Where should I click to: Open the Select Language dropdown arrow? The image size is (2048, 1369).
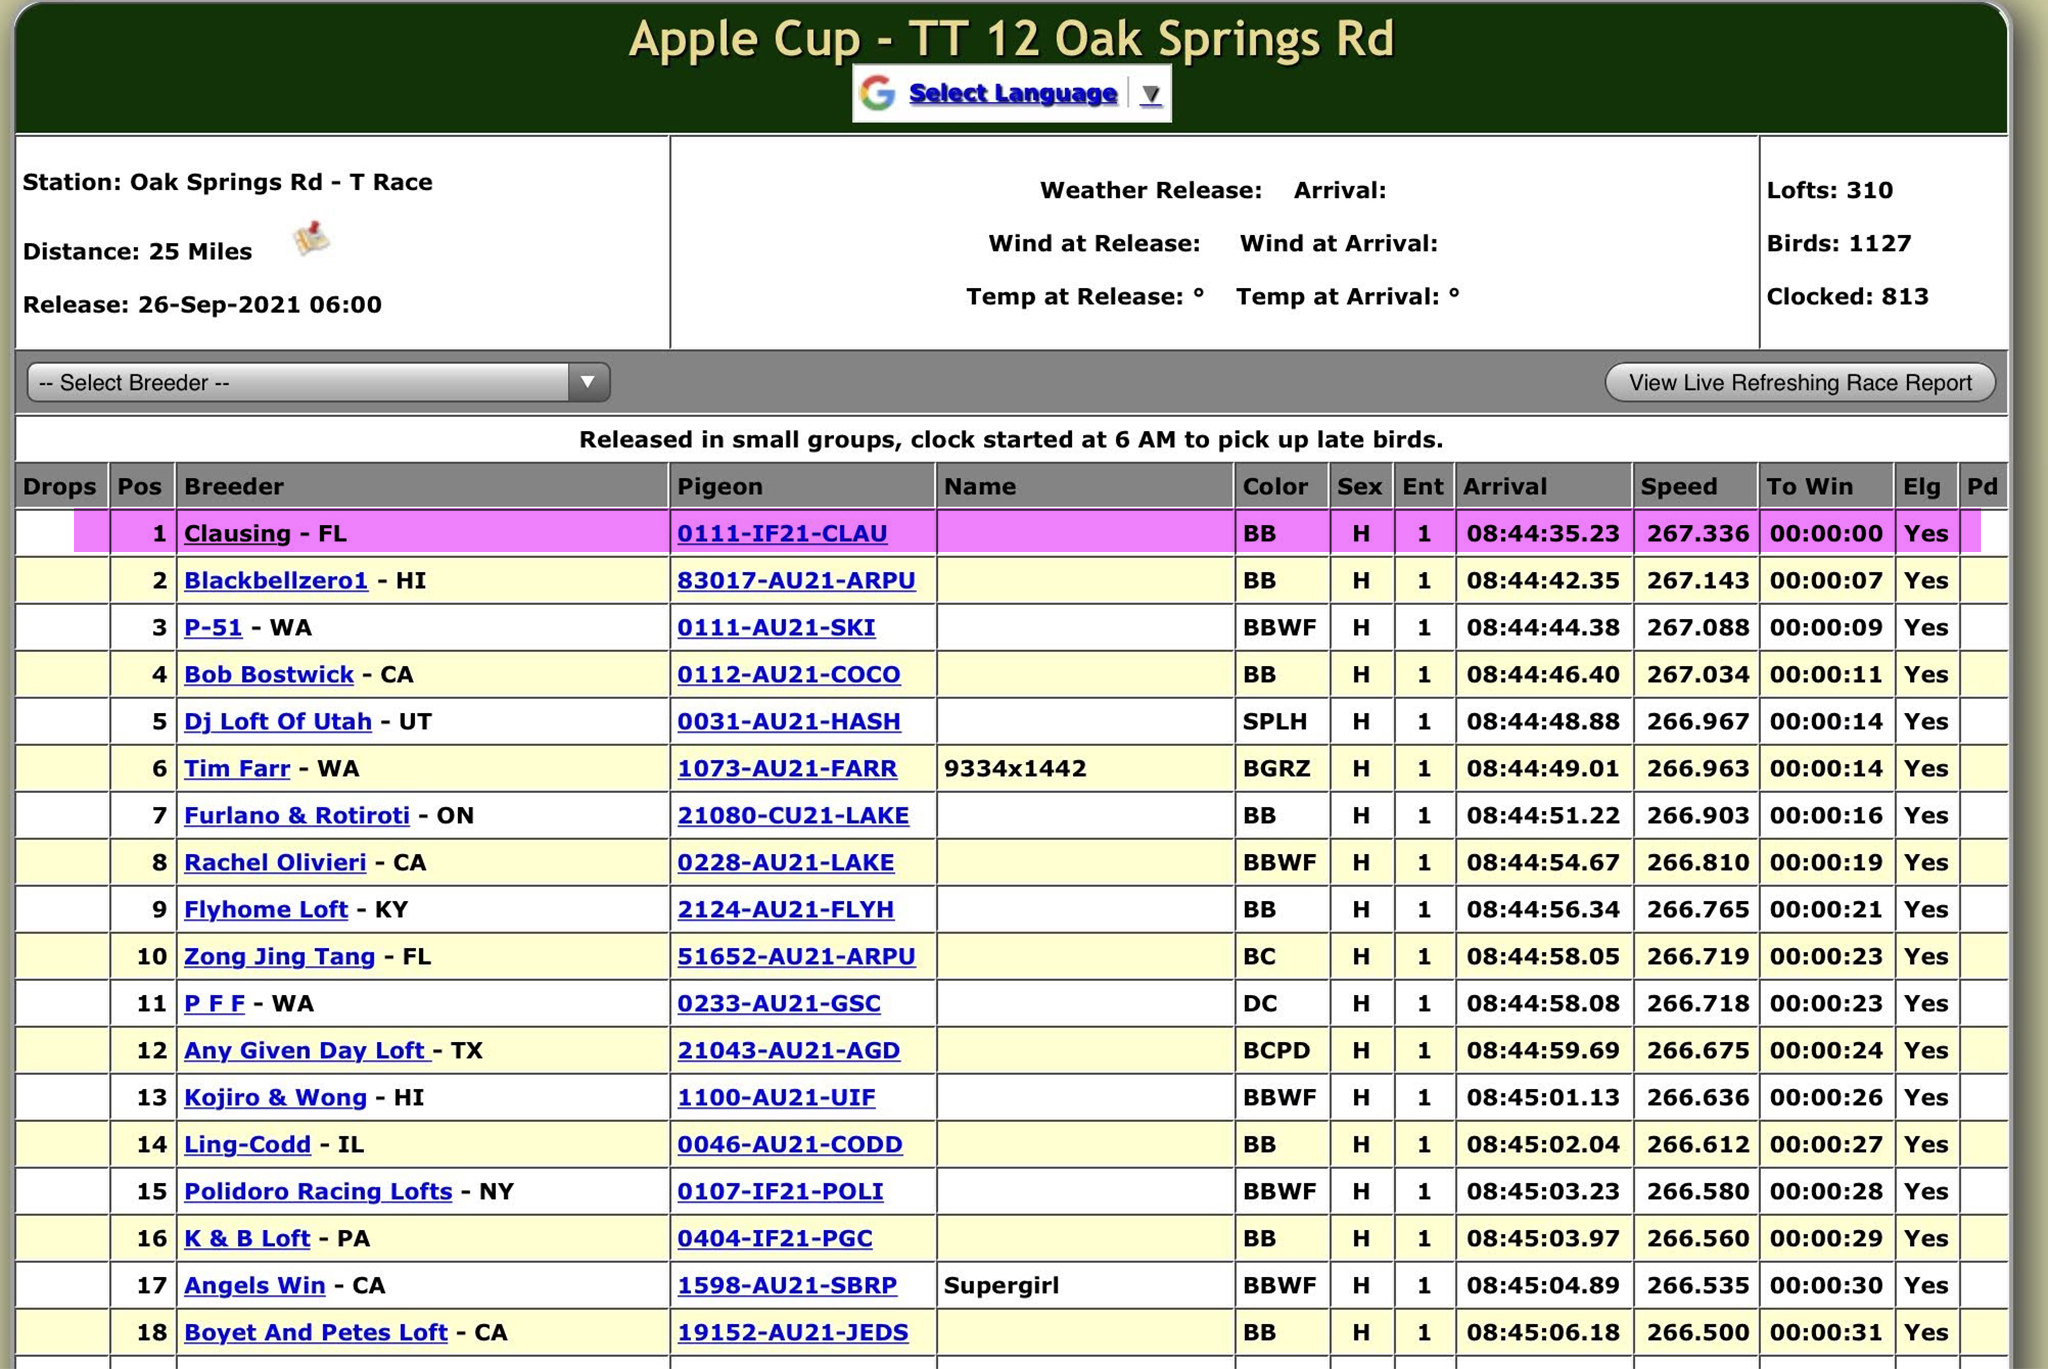[x=1150, y=94]
